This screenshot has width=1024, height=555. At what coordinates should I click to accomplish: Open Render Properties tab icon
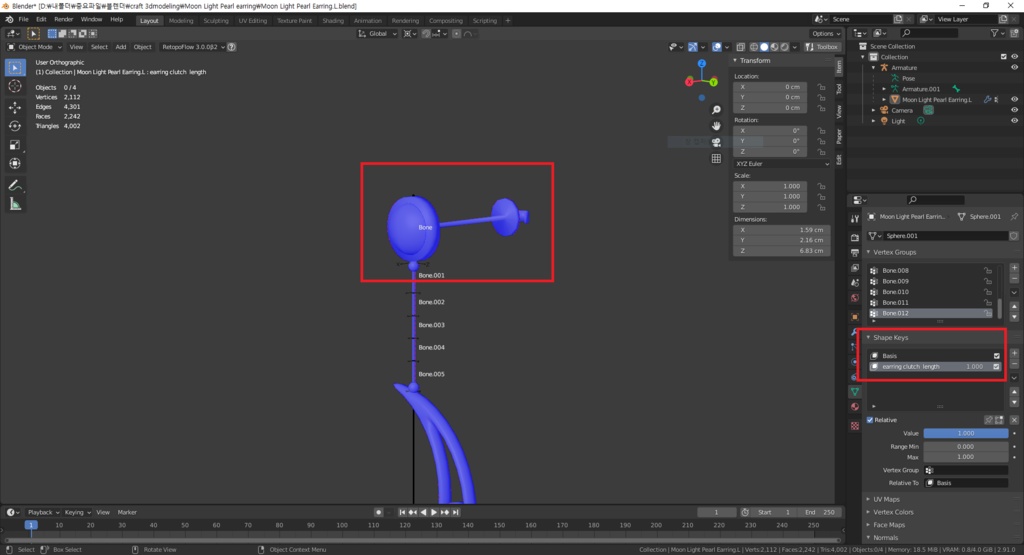pyautogui.click(x=855, y=237)
